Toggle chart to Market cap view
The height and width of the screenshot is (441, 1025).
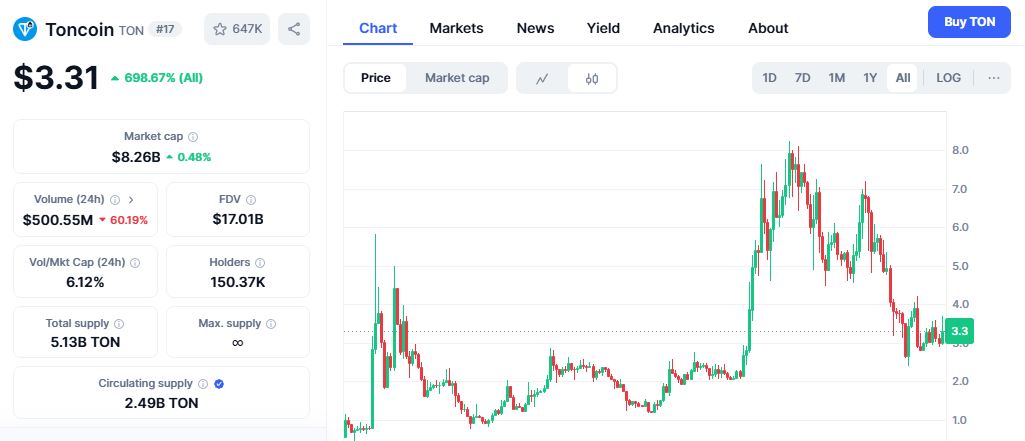tap(457, 78)
